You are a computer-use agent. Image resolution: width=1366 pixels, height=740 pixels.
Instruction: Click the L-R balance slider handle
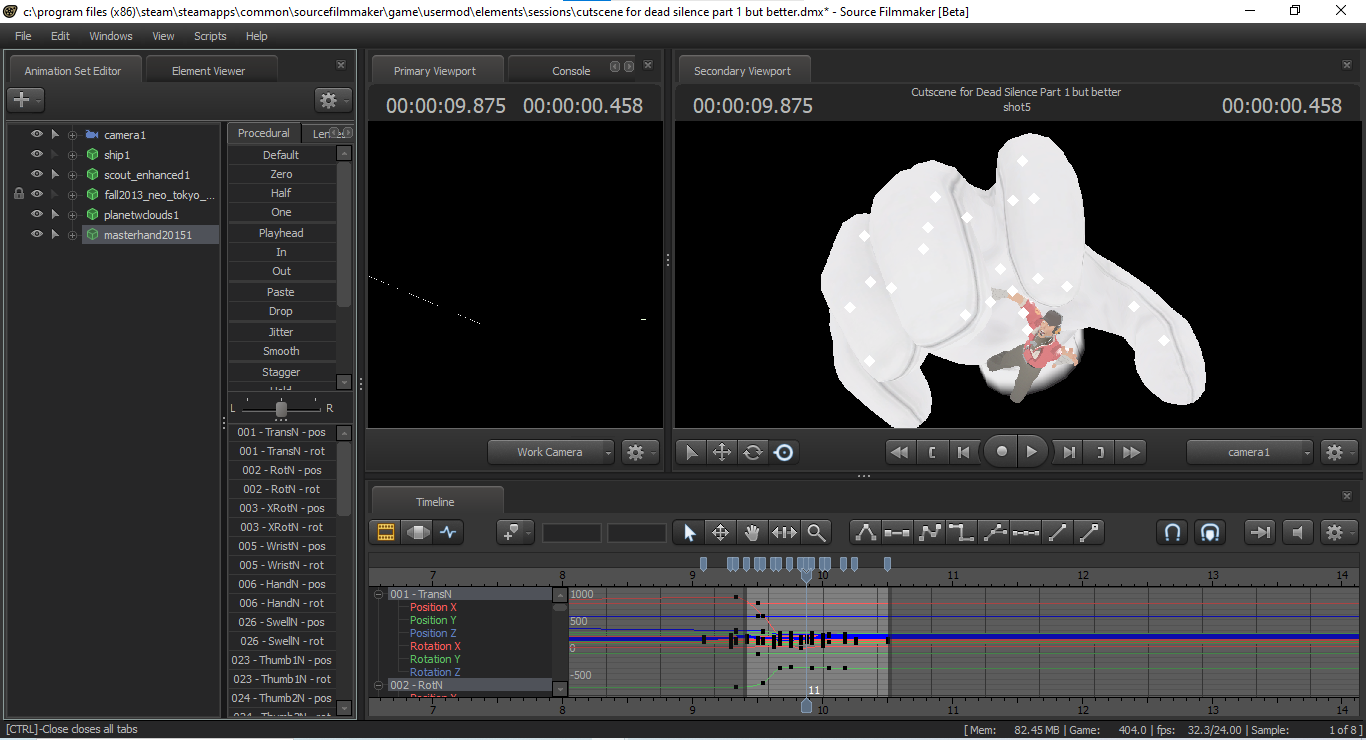point(281,408)
